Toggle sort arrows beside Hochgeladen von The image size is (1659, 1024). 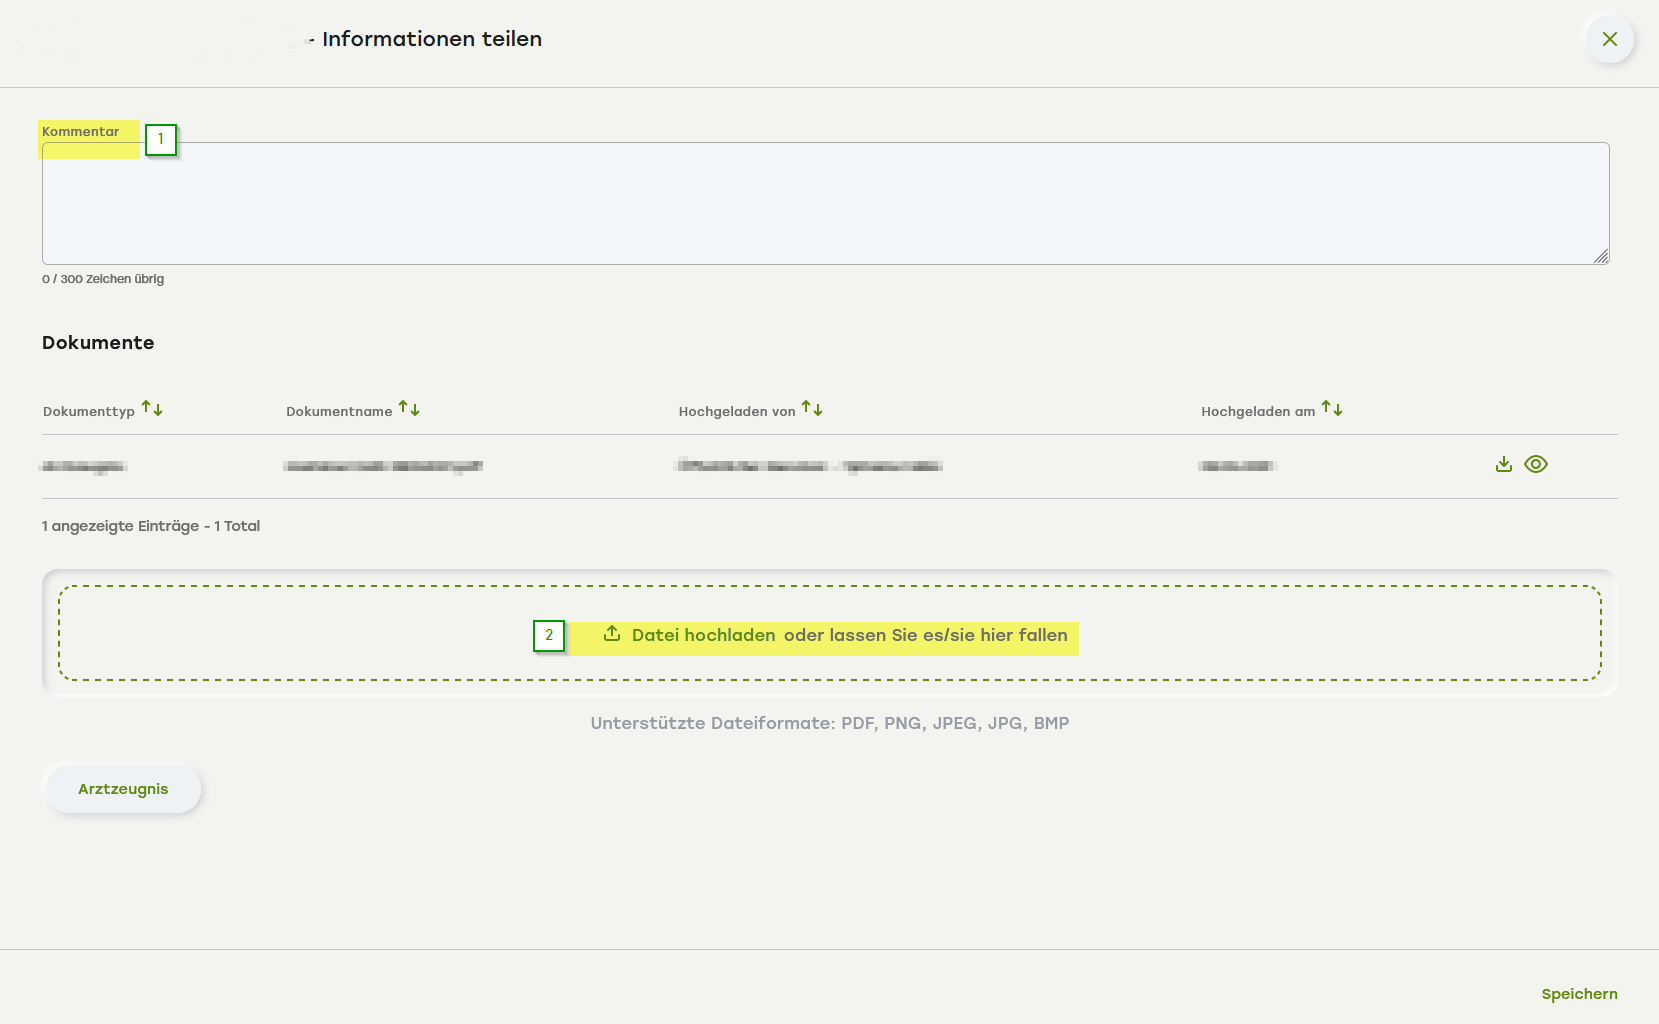812,409
